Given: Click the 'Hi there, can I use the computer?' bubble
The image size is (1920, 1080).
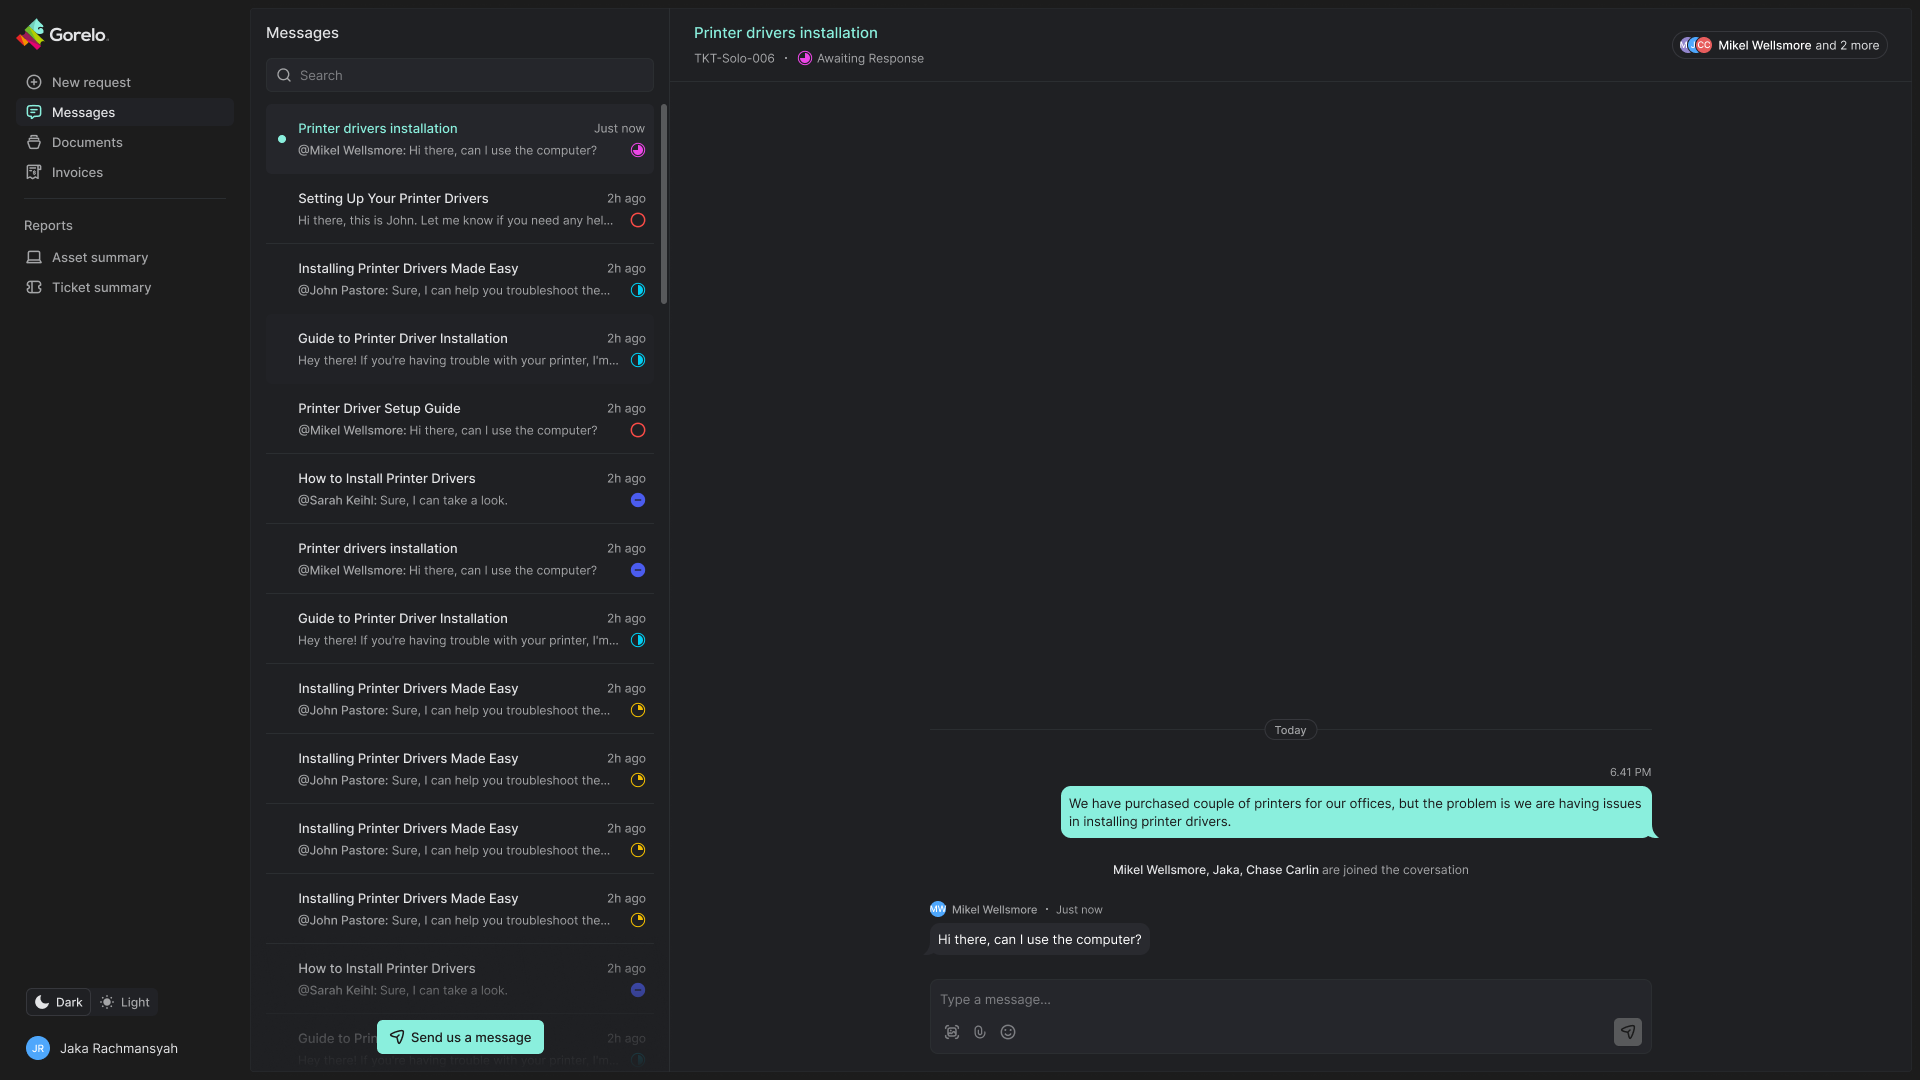Looking at the screenshot, I should coord(1039,940).
